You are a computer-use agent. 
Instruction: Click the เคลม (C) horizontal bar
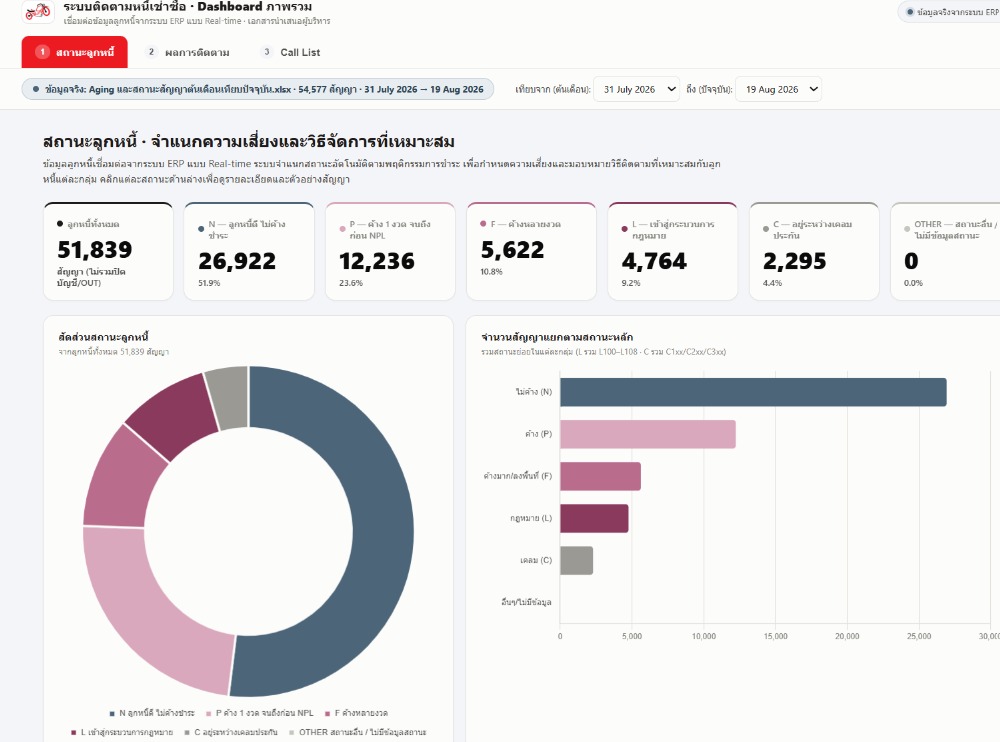coord(577,560)
